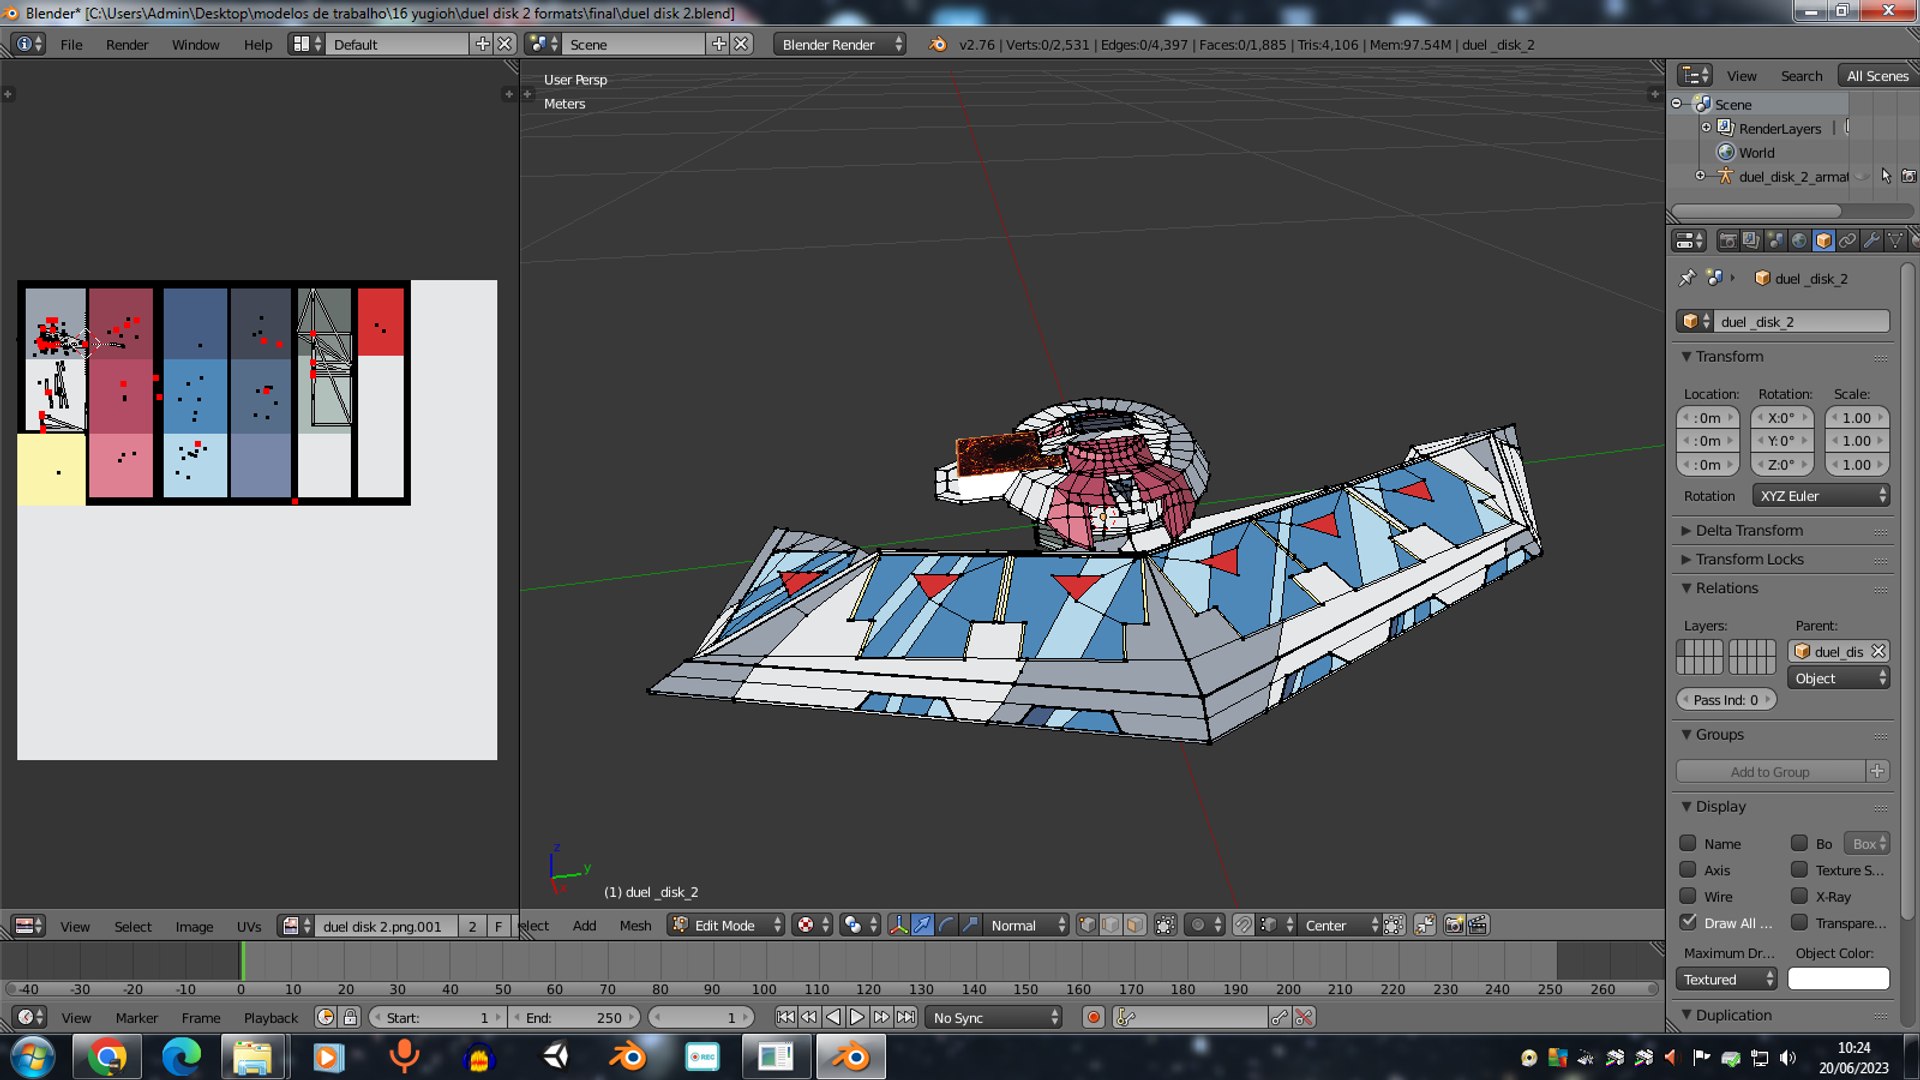Viewport: 1920px width, 1080px height.
Task: Open the Render Layers properties tab
Action: [x=1751, y=240]
